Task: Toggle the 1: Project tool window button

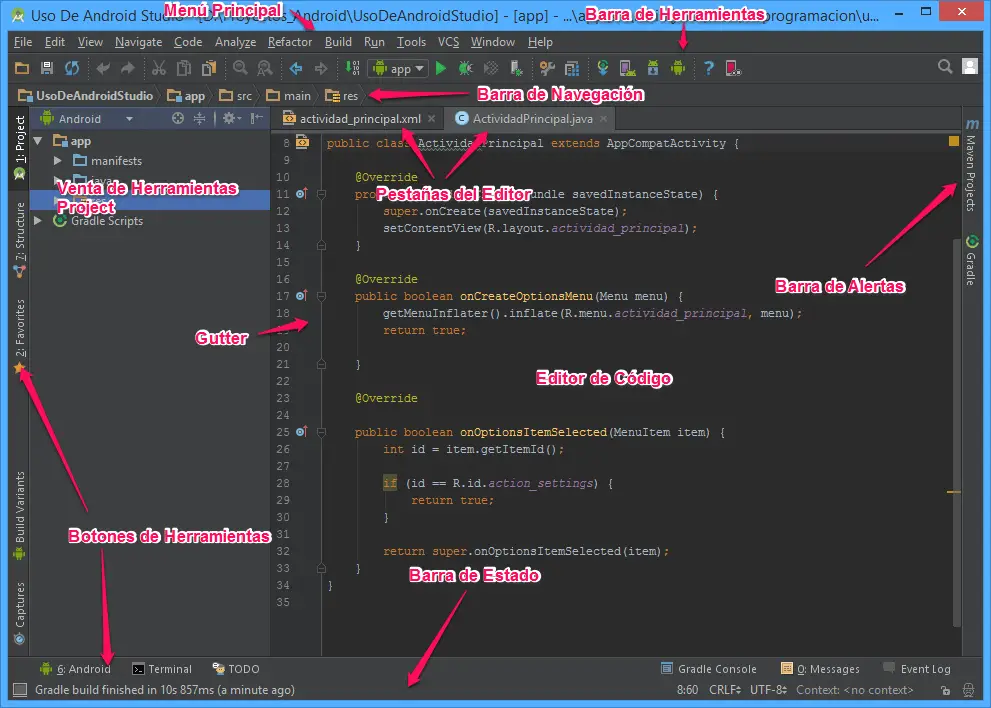Action: (20, 148)
